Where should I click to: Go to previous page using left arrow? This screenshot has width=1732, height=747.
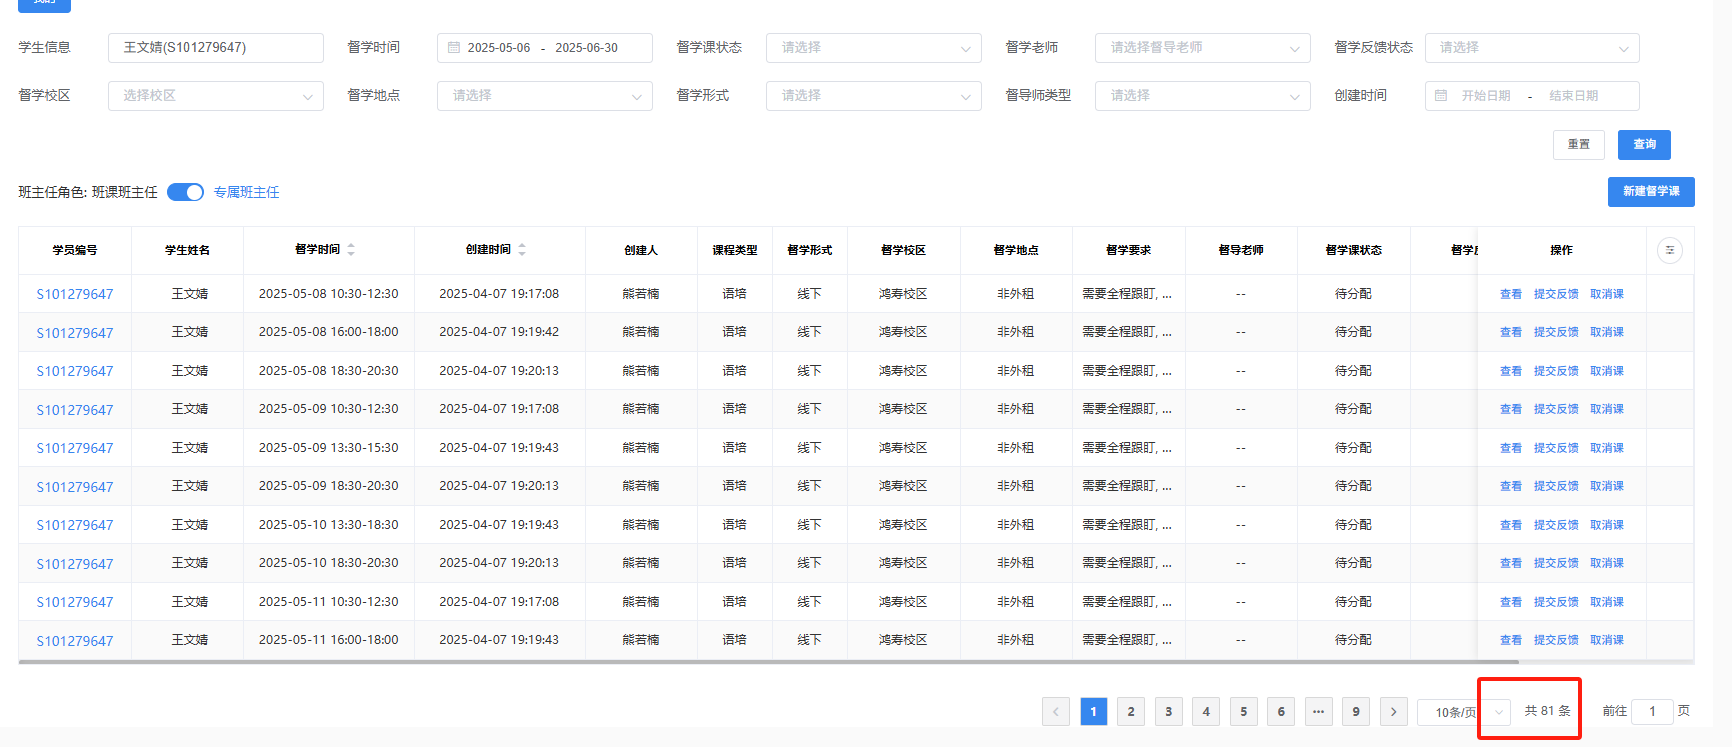(x=1055, y=712)
